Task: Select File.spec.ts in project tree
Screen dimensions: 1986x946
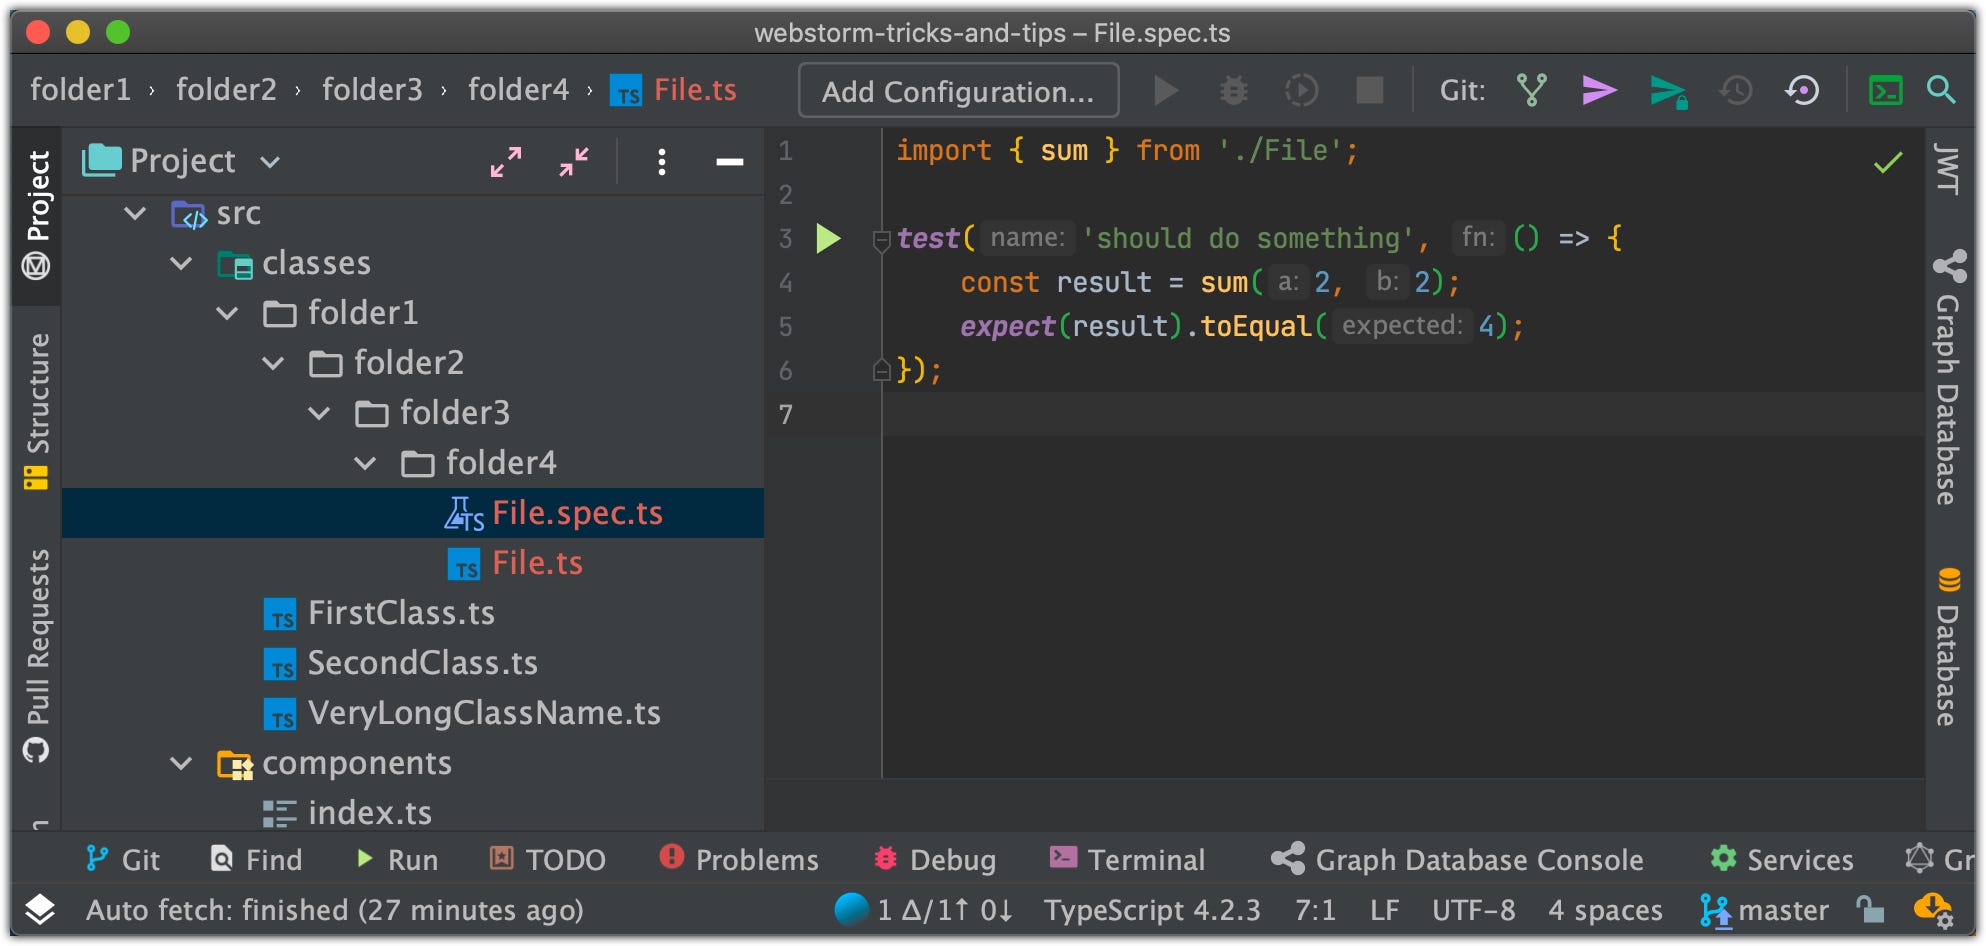Action: click(413, 513)
